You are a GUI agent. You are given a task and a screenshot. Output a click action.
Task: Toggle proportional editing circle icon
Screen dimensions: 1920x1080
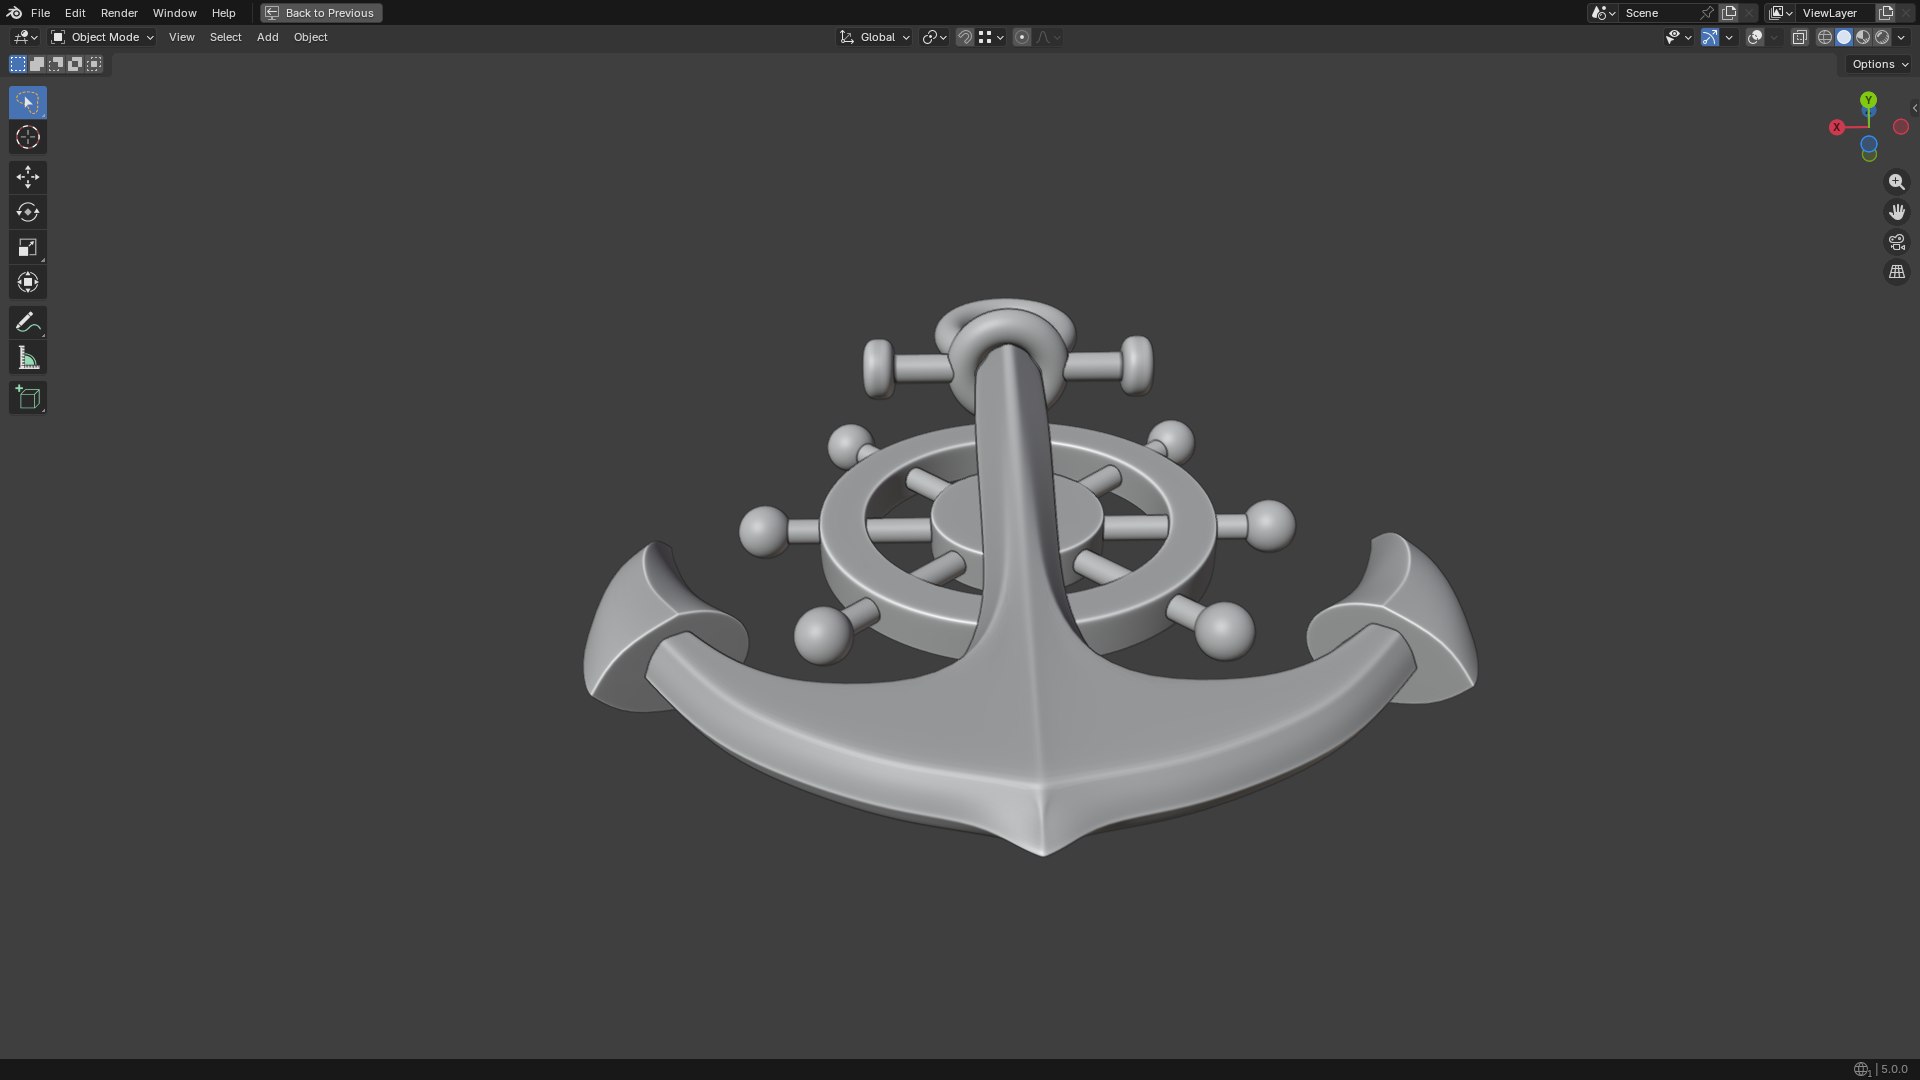(1021, 37)
